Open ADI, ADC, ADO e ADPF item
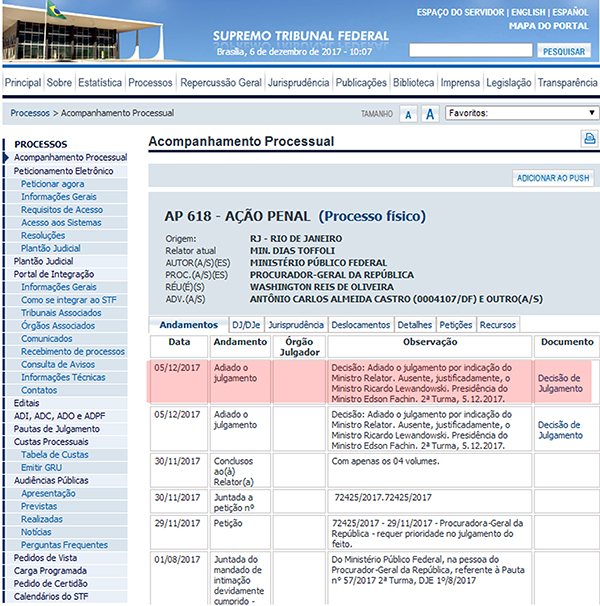Viewport: 600px width, 606px height. pos(60,416)
